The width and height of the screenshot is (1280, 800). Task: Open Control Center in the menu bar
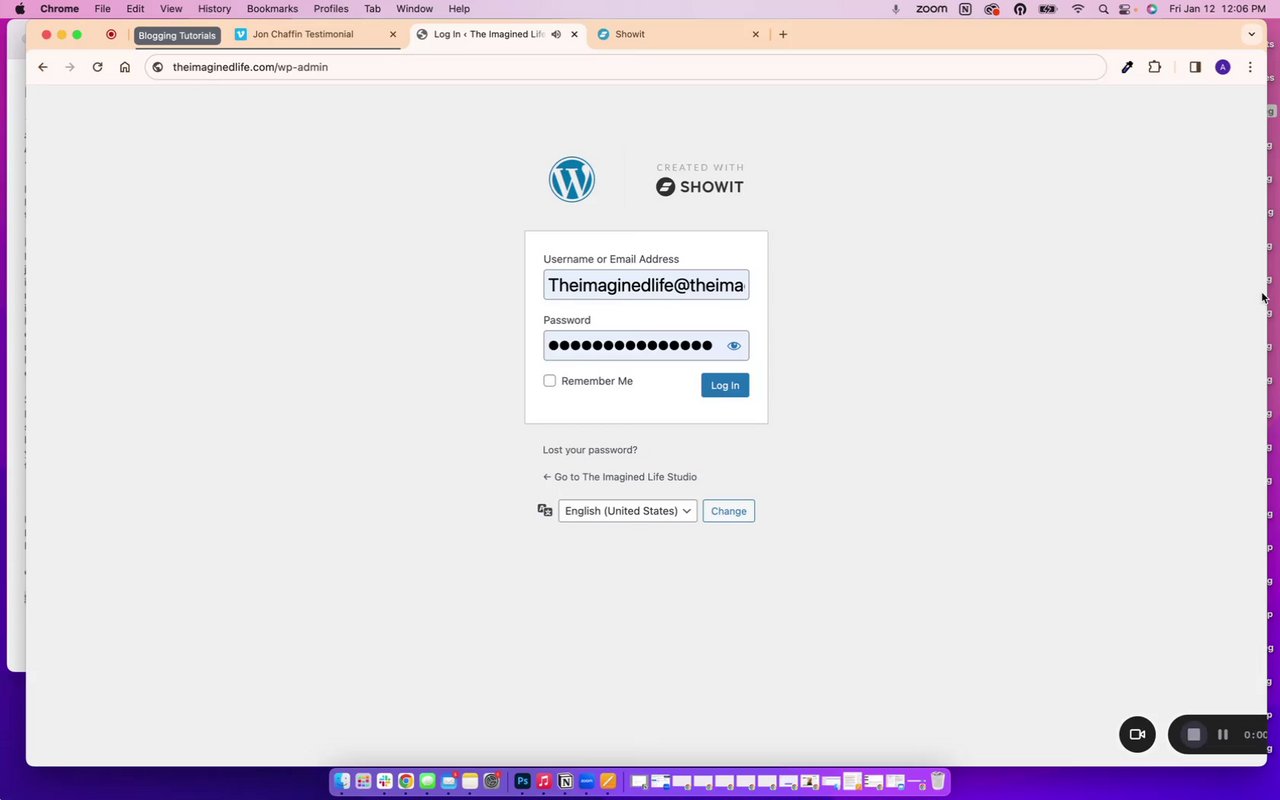tap(1126, 9)
